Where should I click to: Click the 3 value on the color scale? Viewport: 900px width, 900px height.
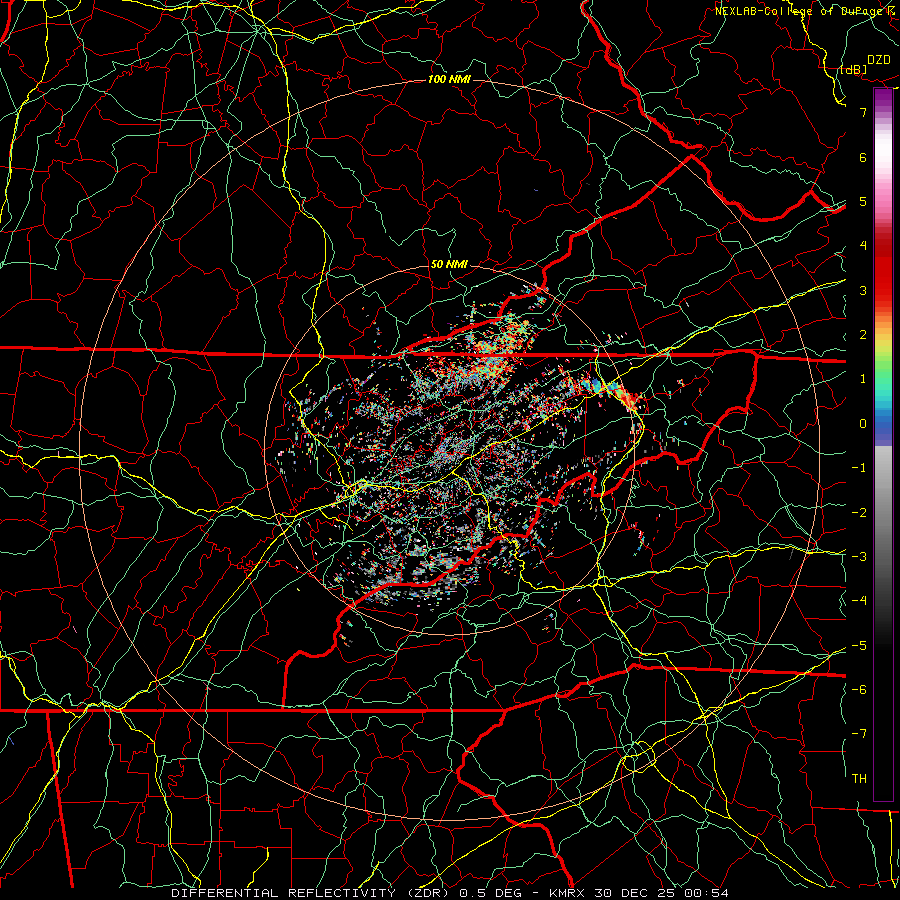863,290
